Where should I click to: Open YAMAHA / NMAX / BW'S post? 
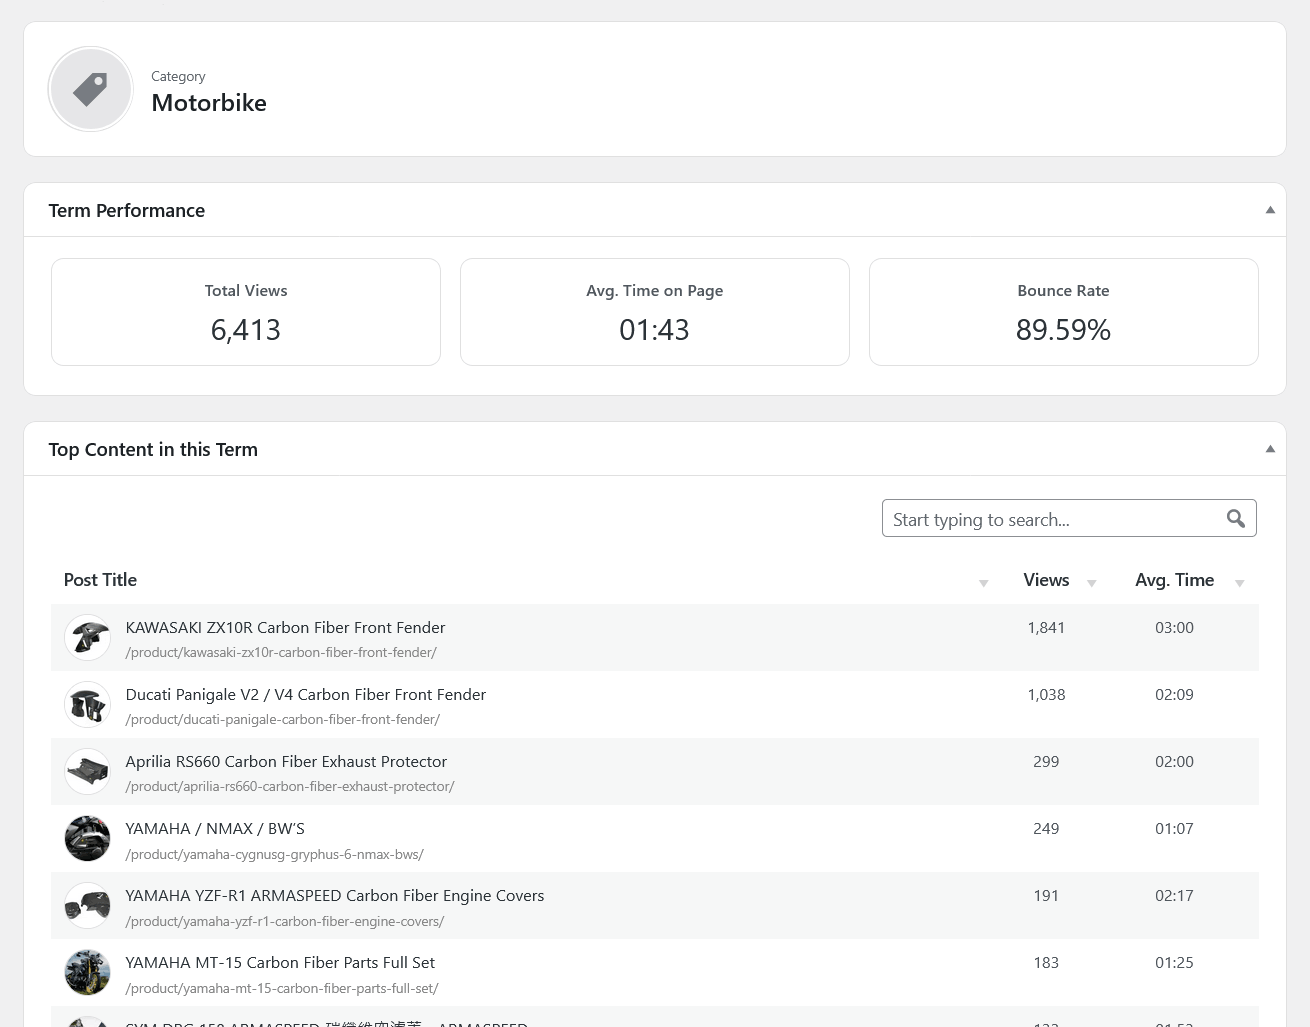215,828
